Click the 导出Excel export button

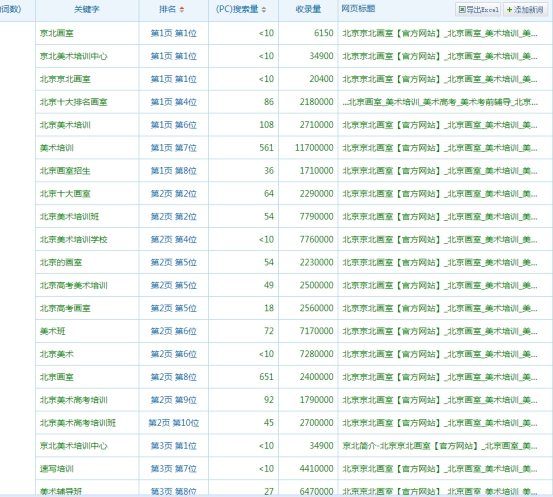[x=478, y=10]
